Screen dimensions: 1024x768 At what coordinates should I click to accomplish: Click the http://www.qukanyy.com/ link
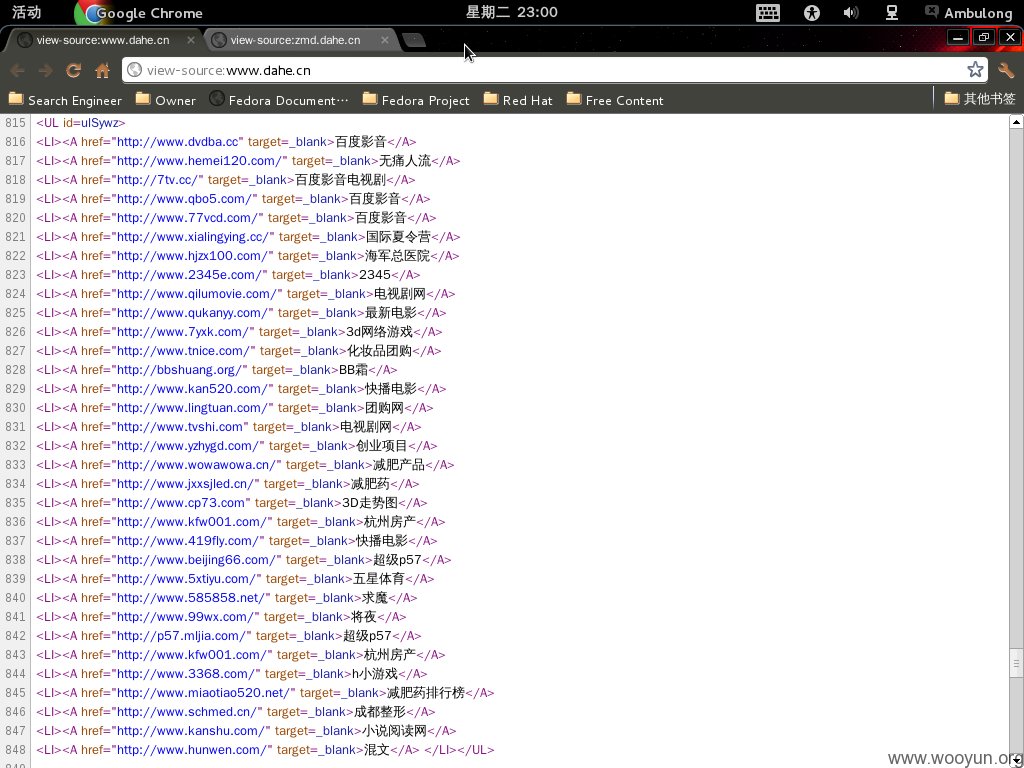193,312
